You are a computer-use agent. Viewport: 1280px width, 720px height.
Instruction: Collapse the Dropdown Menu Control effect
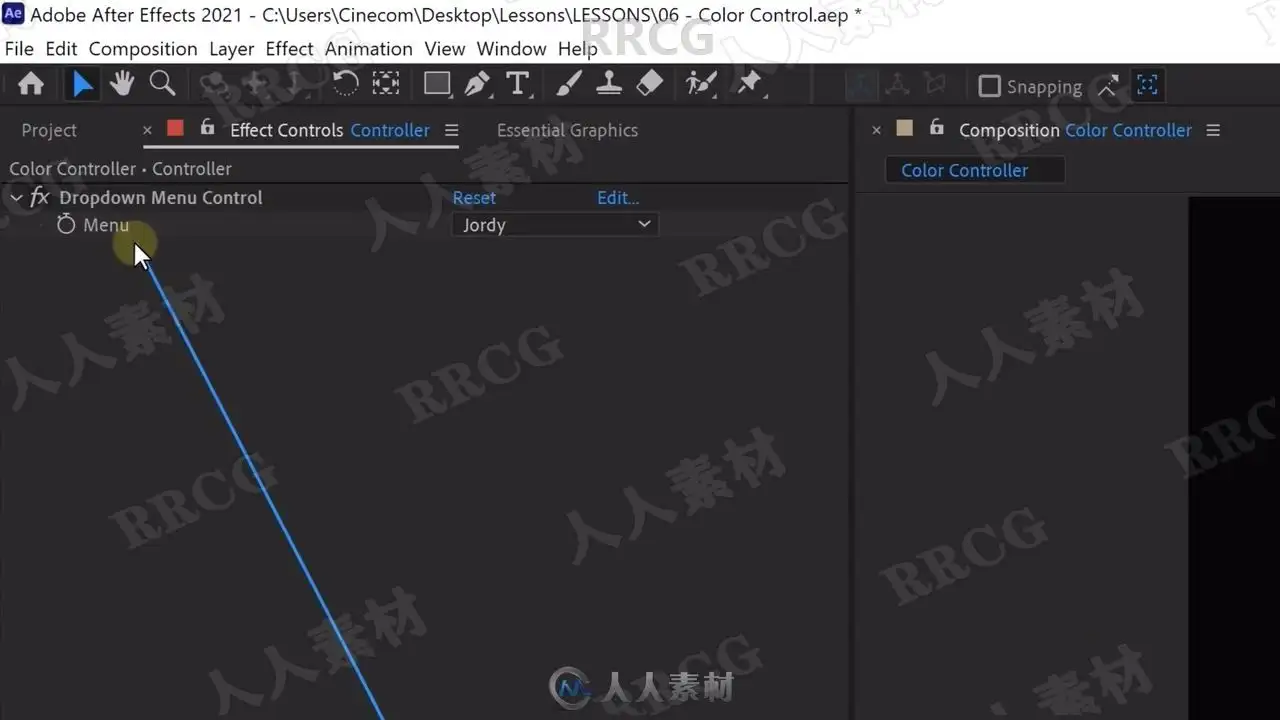click(16, 198)
